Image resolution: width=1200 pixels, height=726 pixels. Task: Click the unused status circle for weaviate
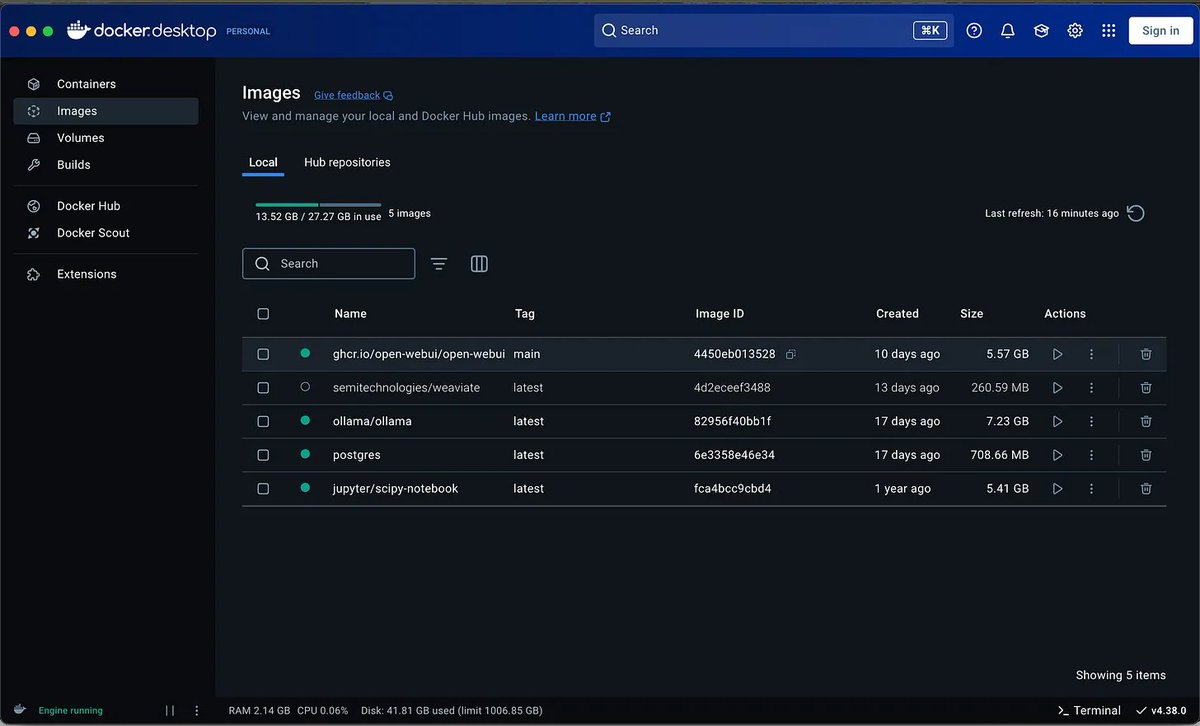[x=305, y=387]
